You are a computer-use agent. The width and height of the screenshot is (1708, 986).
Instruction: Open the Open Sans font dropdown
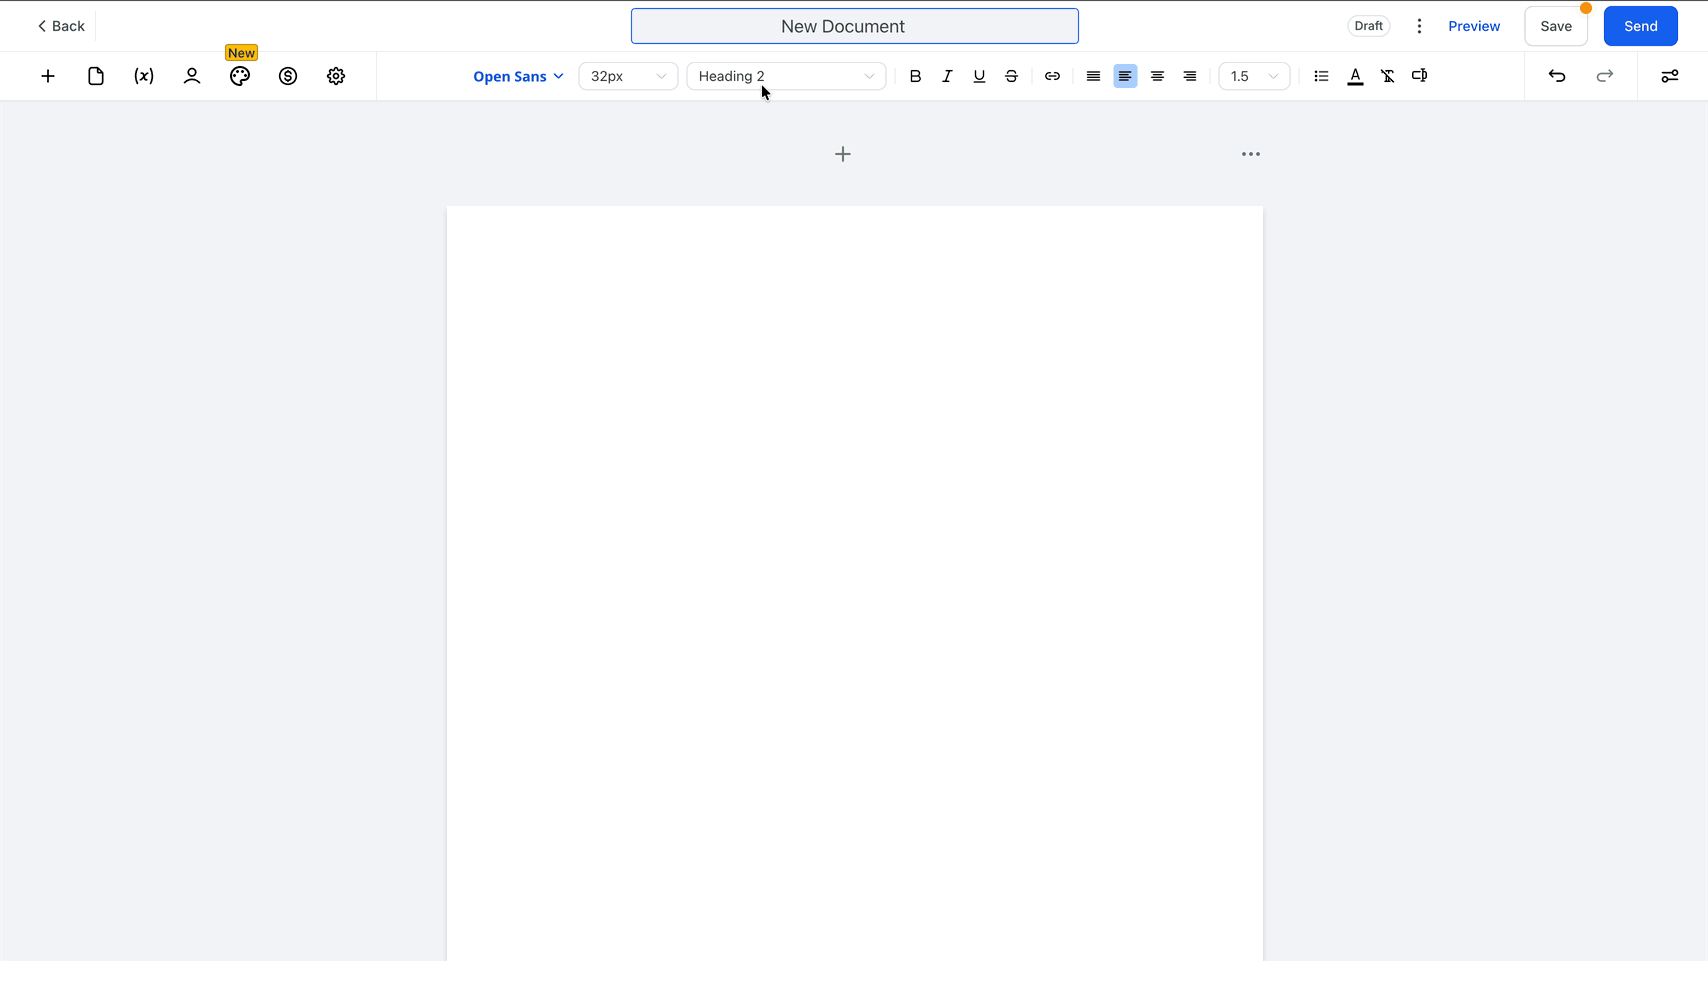click(x=518, y=76)
